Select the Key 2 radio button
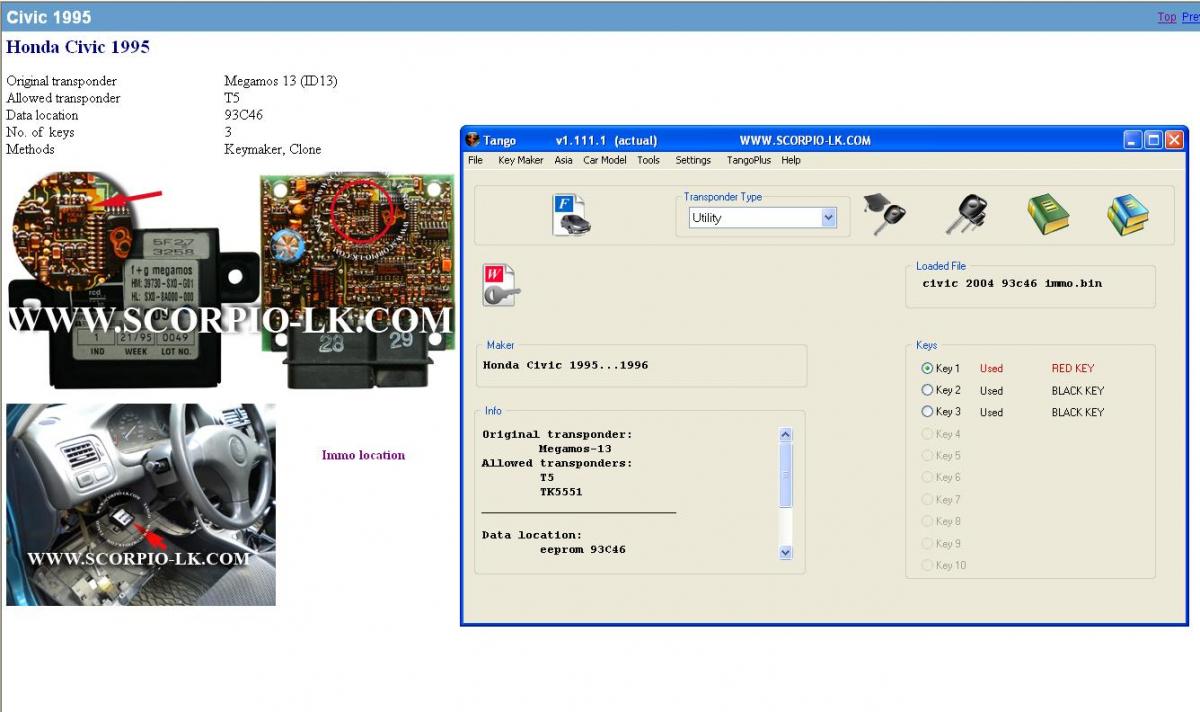This screenshot has width=1200, height=712. 927,390
